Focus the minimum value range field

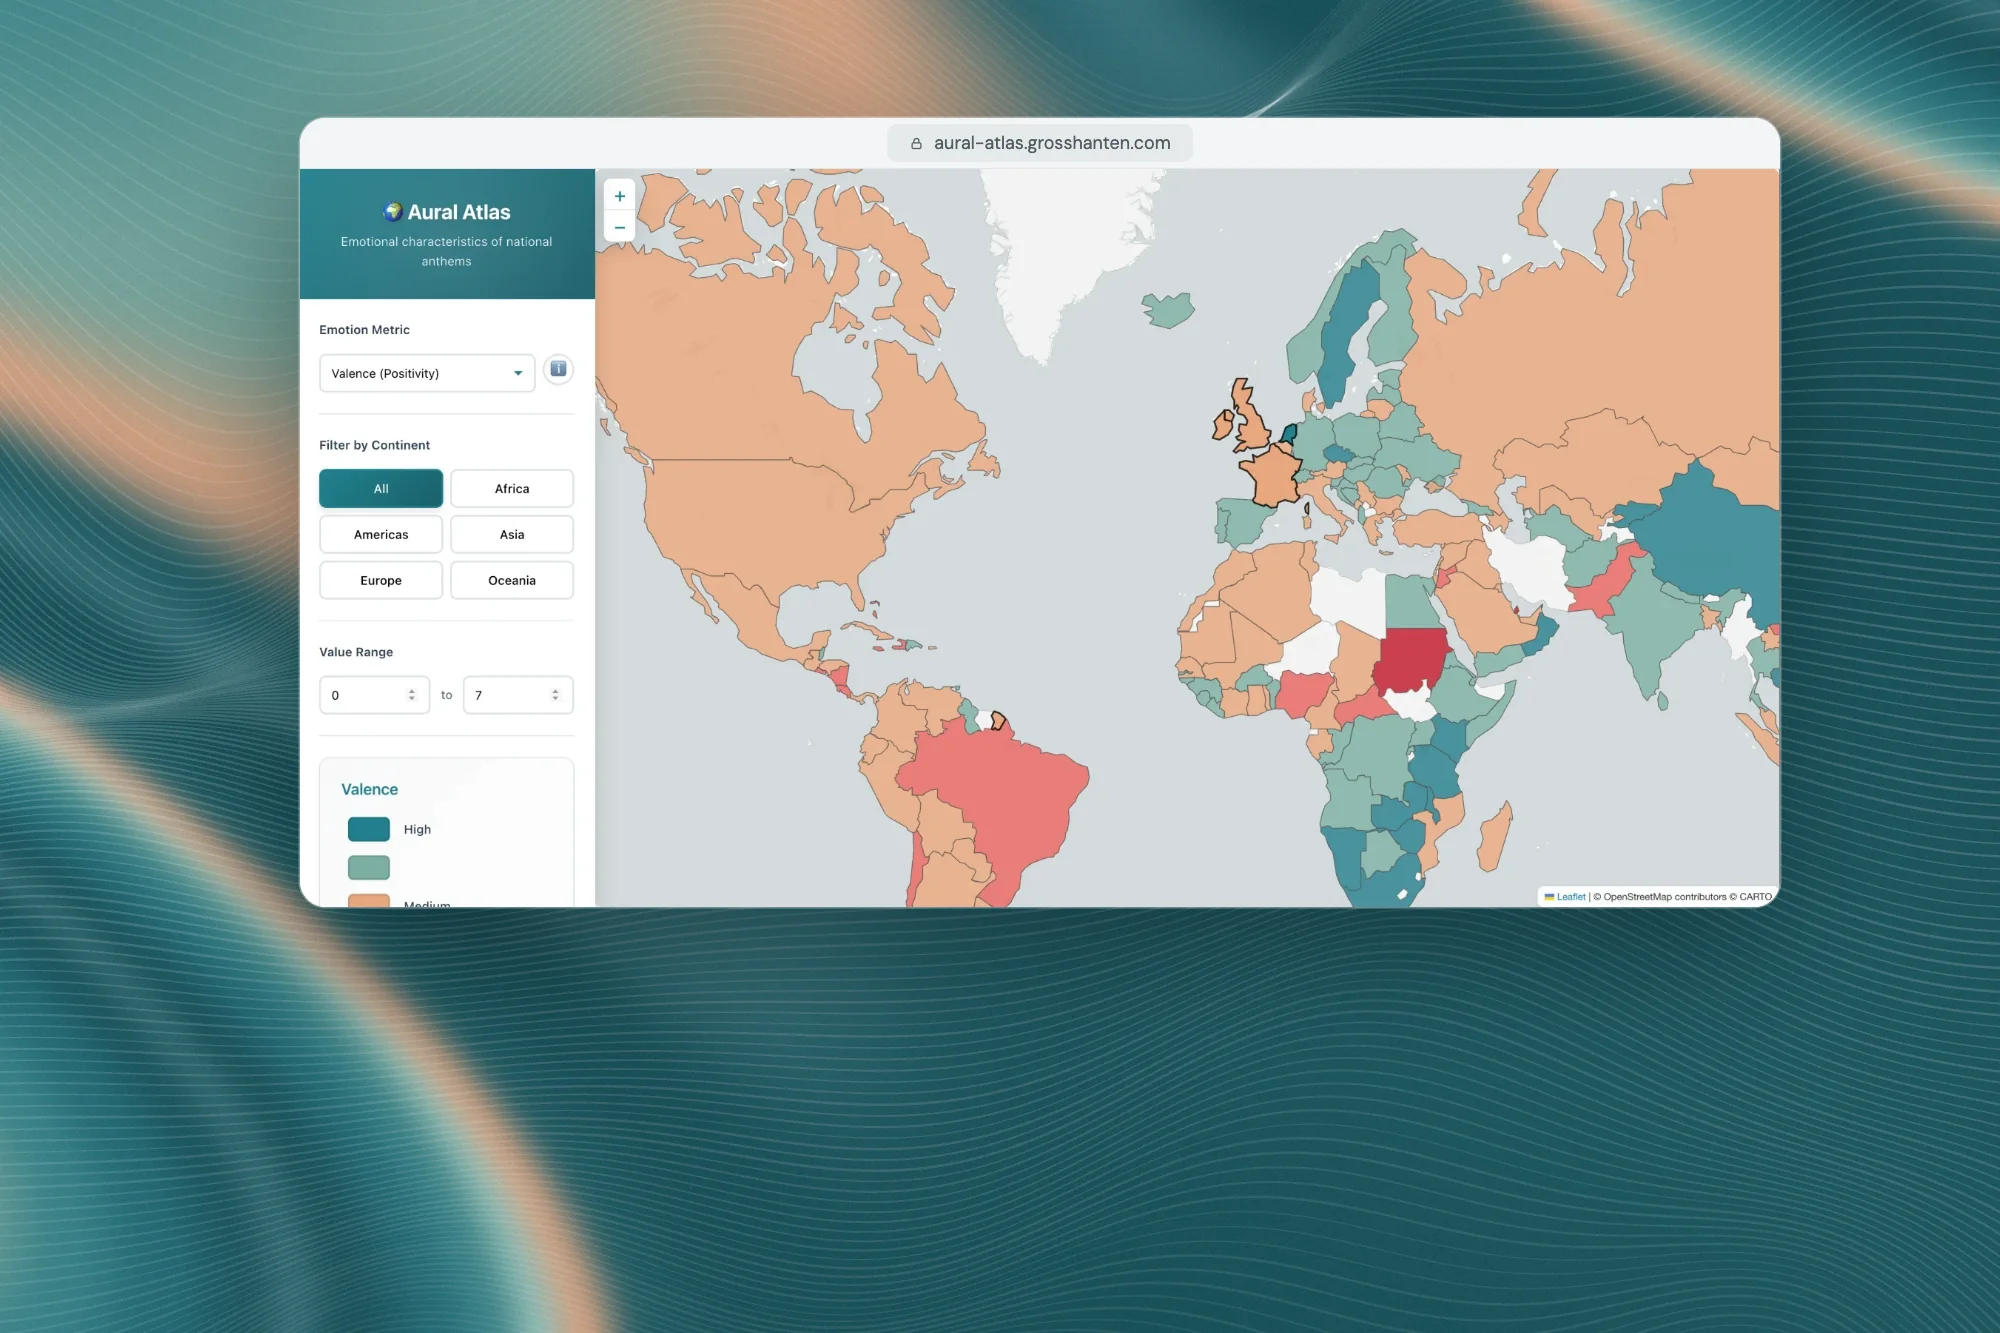point(374,695)
